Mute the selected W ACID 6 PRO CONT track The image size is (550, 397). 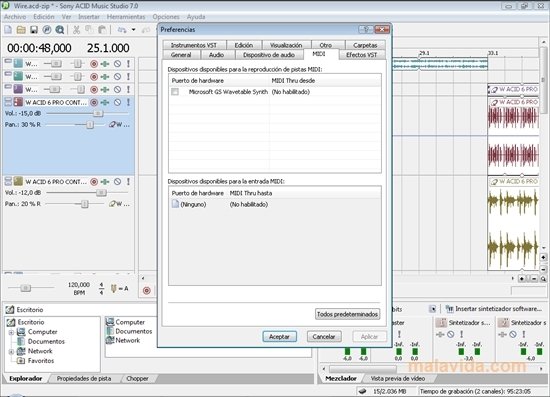click(118, 102)
